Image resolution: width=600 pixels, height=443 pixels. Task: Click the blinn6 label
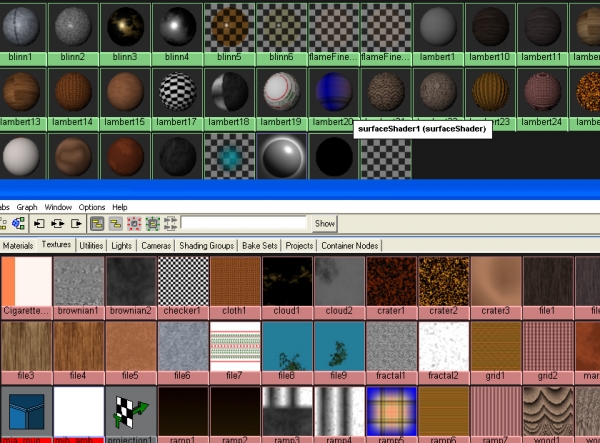(x=281, y=57)
